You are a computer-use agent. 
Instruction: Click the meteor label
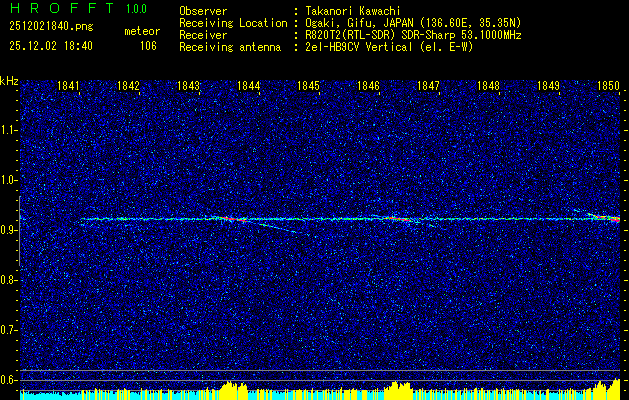[x=142, y=31]
